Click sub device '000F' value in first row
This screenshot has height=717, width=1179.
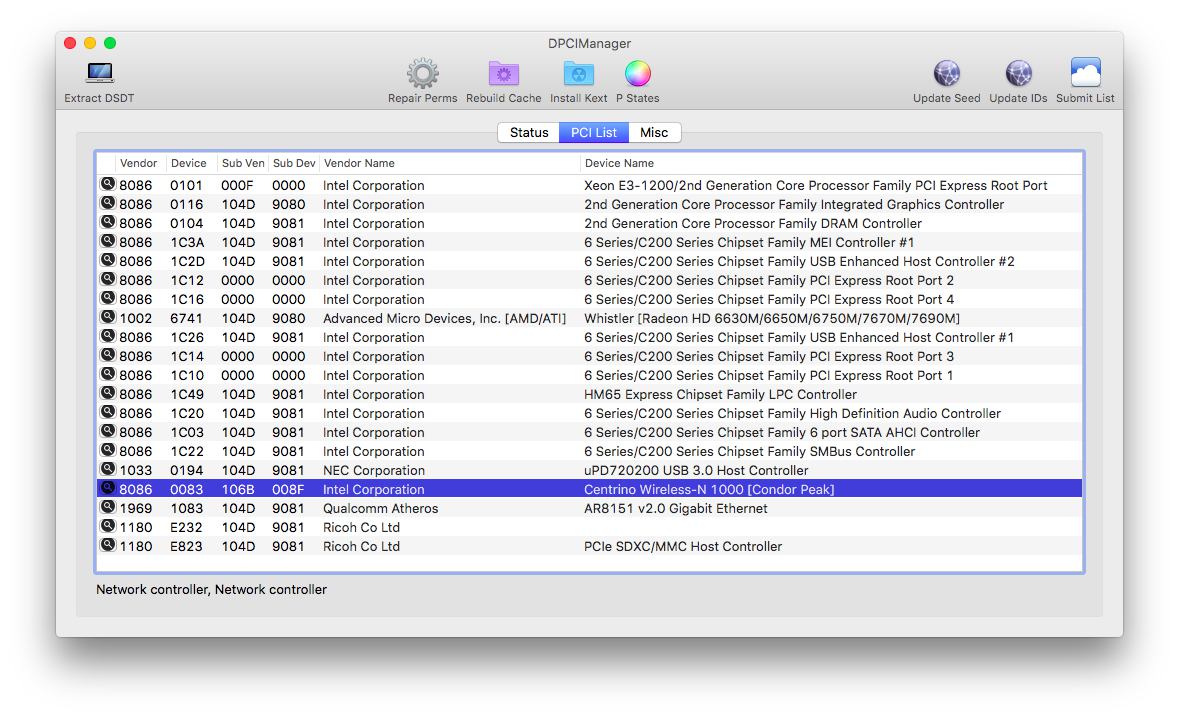point(237,186)
